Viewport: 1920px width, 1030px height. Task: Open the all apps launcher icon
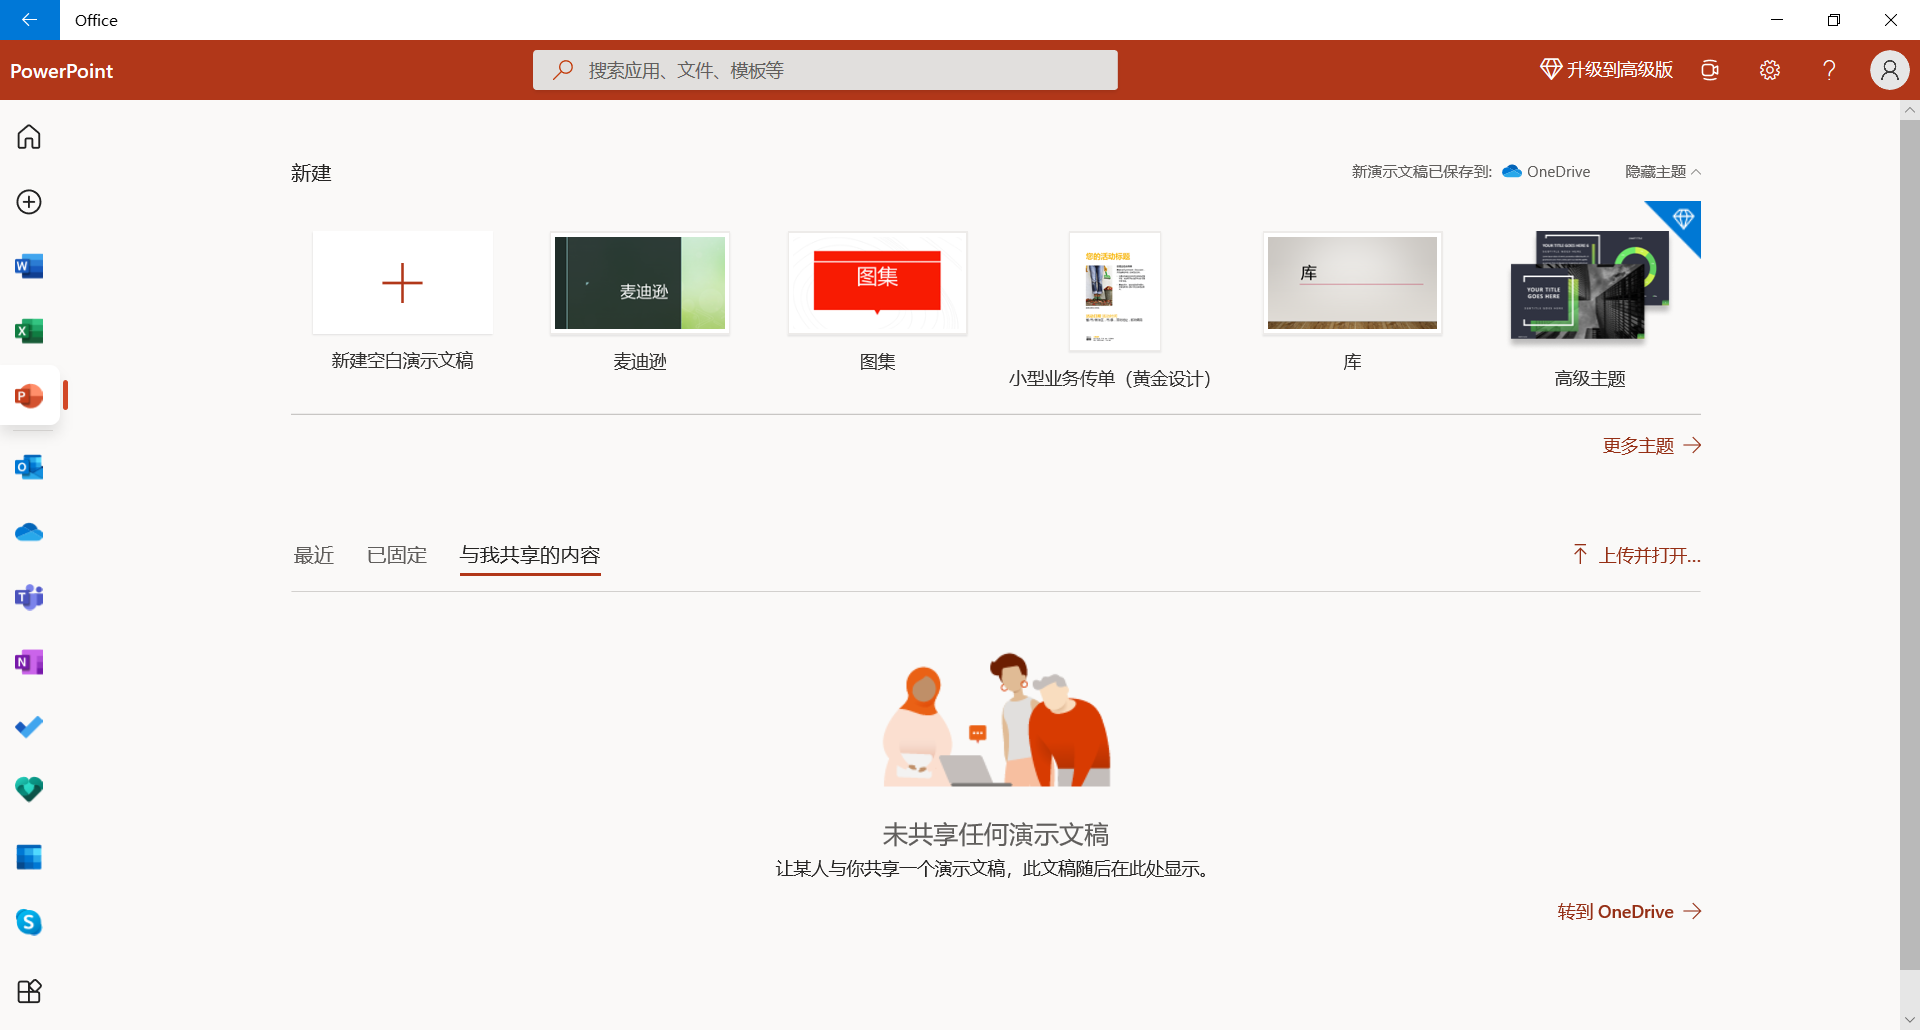29,991
